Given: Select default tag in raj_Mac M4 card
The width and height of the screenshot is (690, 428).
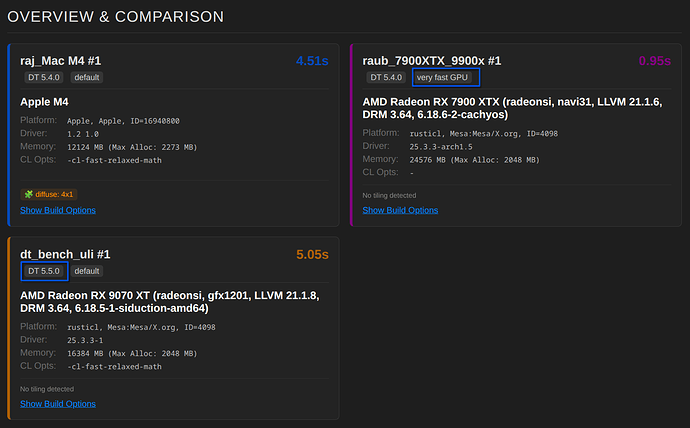Looking at the screenshot, I should point(87,77).
